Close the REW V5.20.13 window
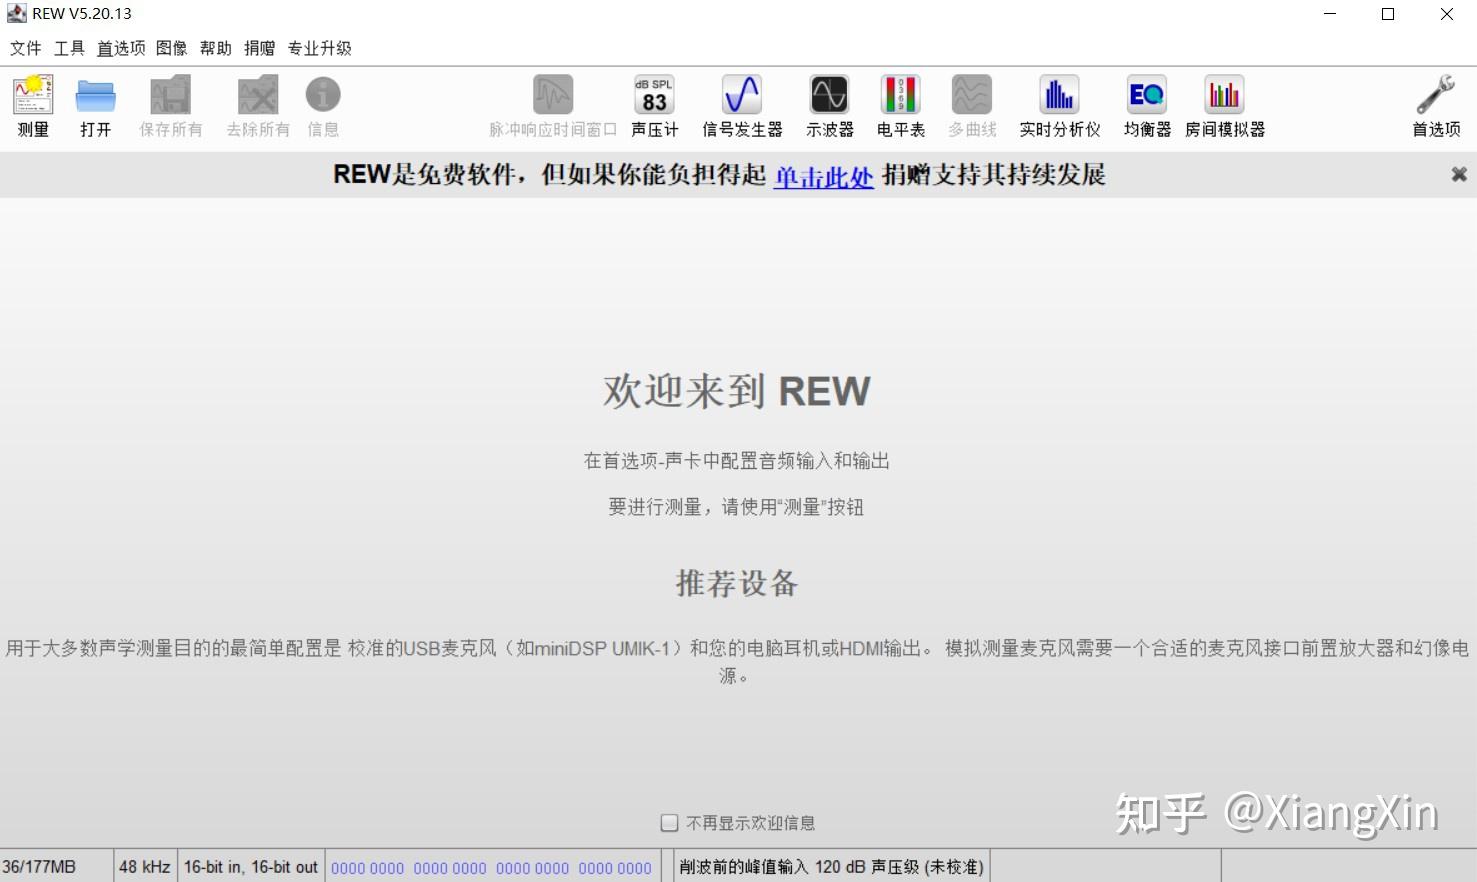This screenshot has width=1477, height=882. pyautogui.click(x=1447, y=14)
